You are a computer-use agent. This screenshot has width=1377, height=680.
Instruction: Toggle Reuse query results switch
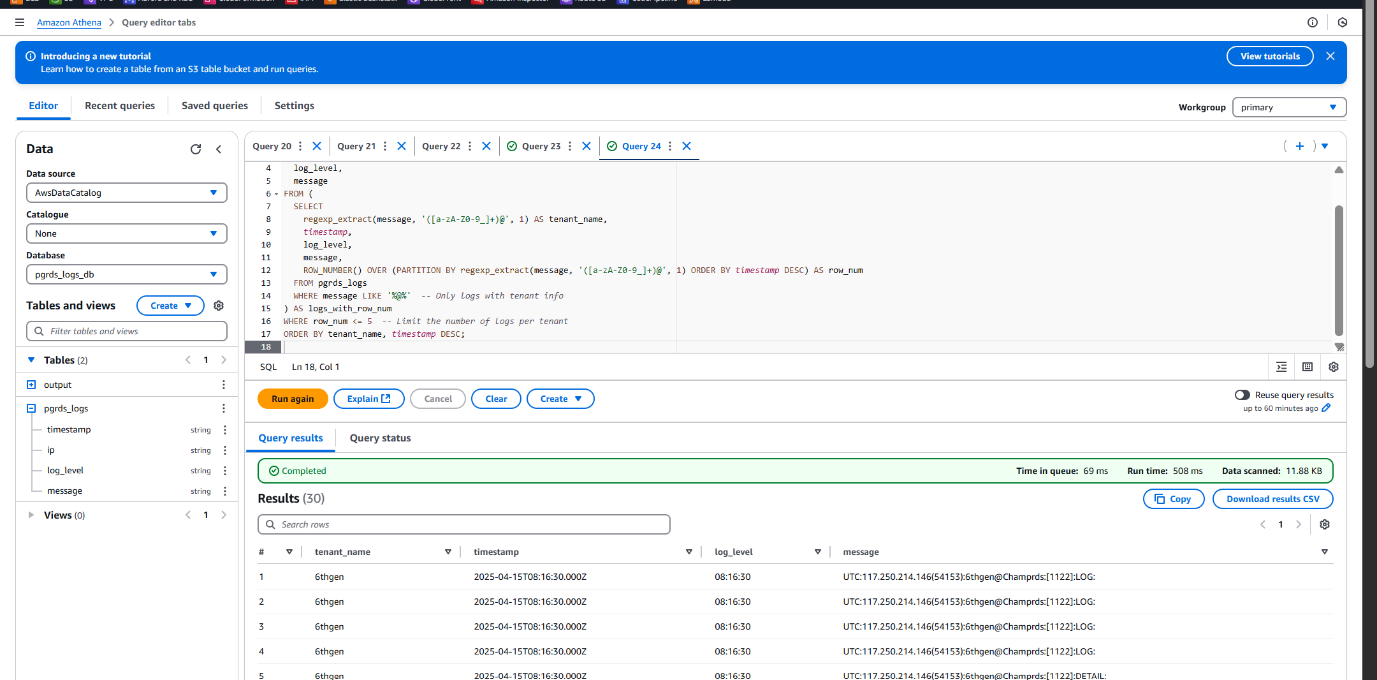coord(1242,395)
